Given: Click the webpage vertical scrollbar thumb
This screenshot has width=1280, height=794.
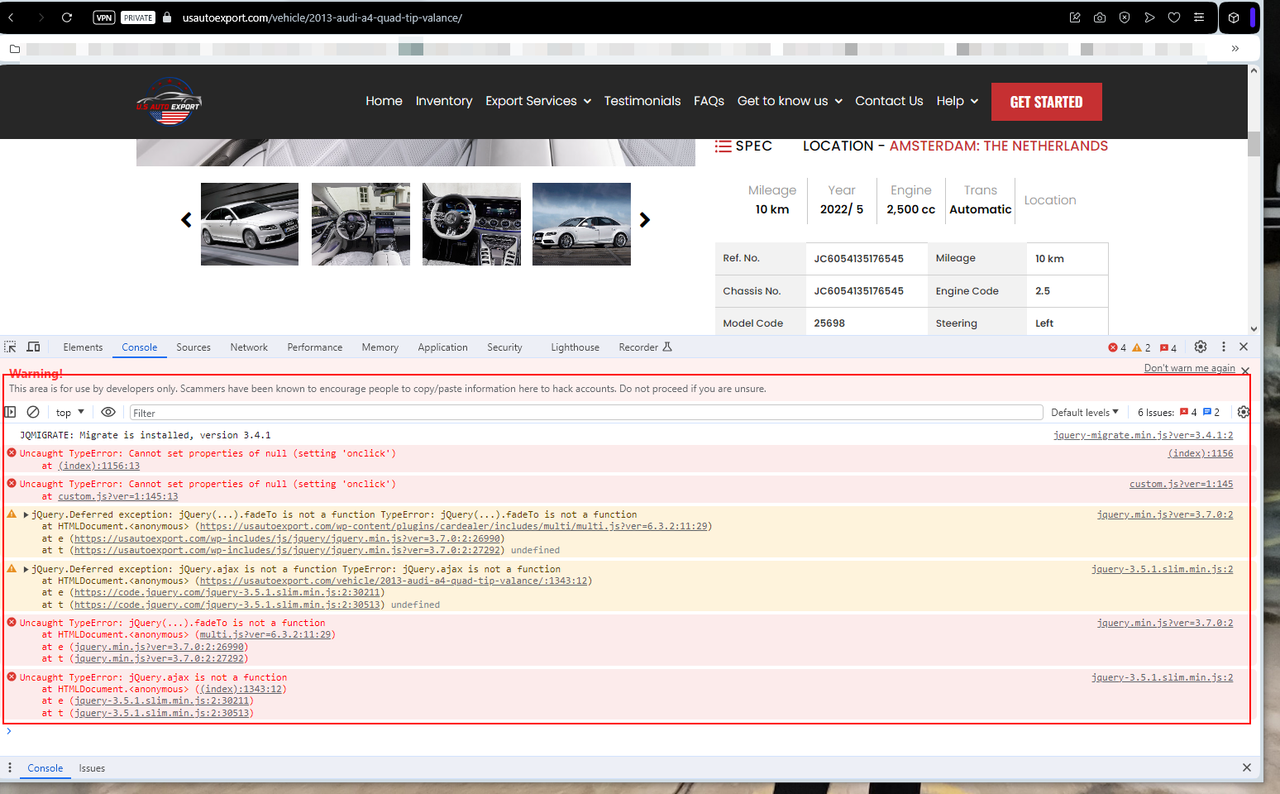Looking at the screenshot, I should (x=1254, y=144).
